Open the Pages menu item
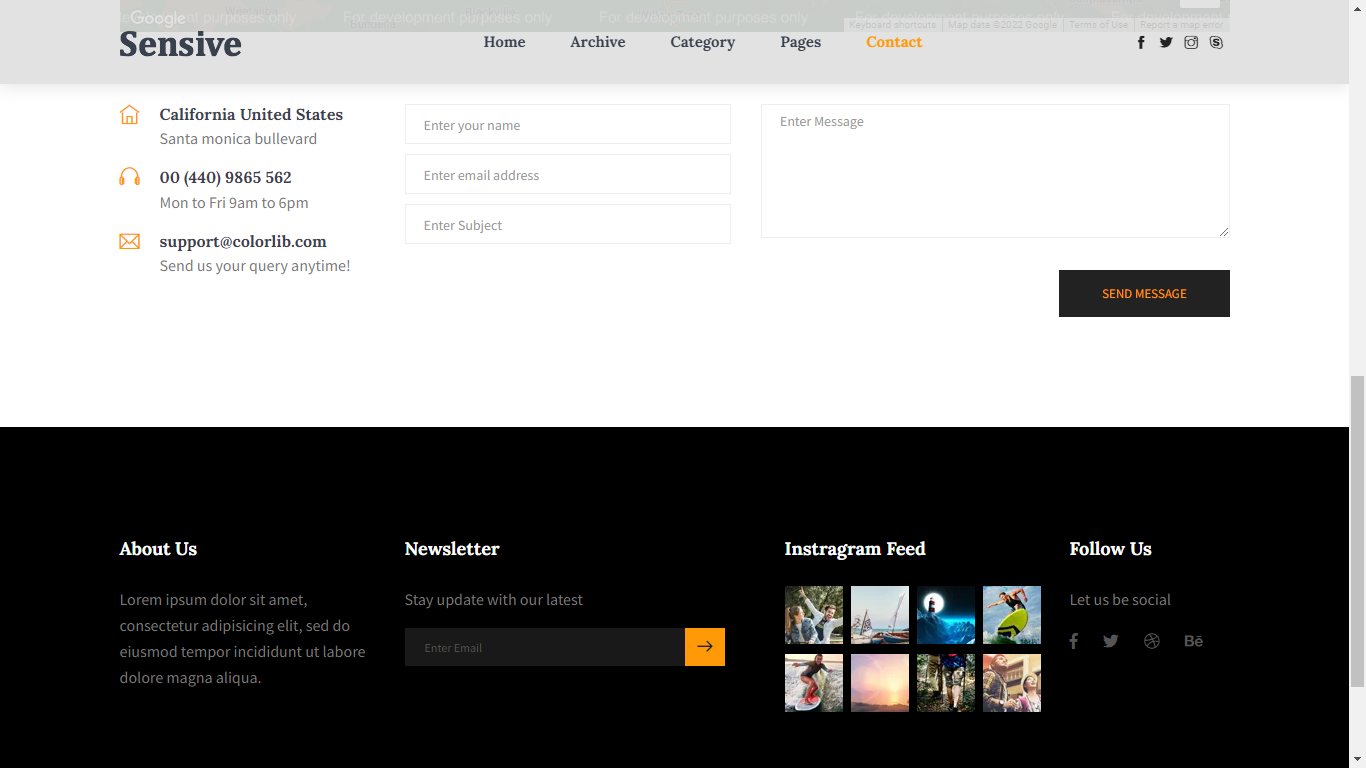The width and height of the screenshot is (1366, 768). 801,42
